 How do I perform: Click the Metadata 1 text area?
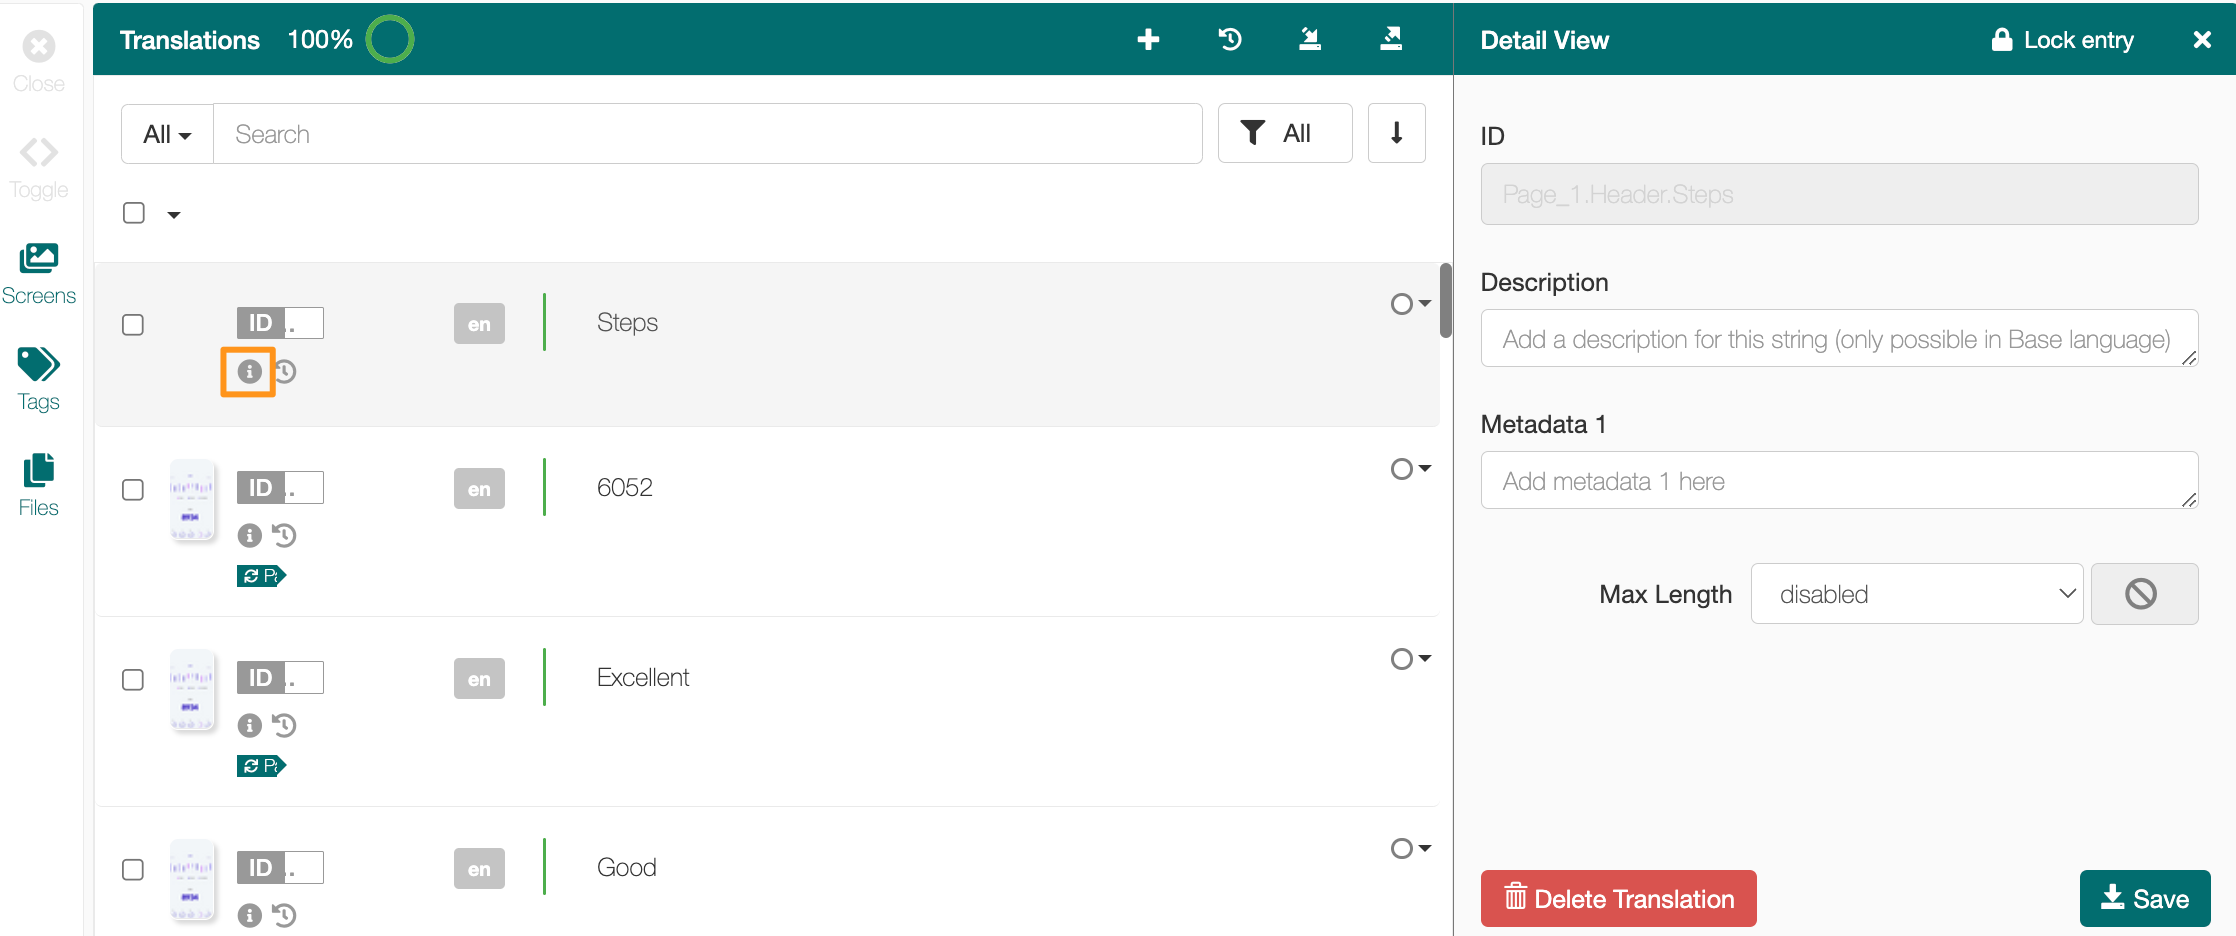(x=1839, y=480)
